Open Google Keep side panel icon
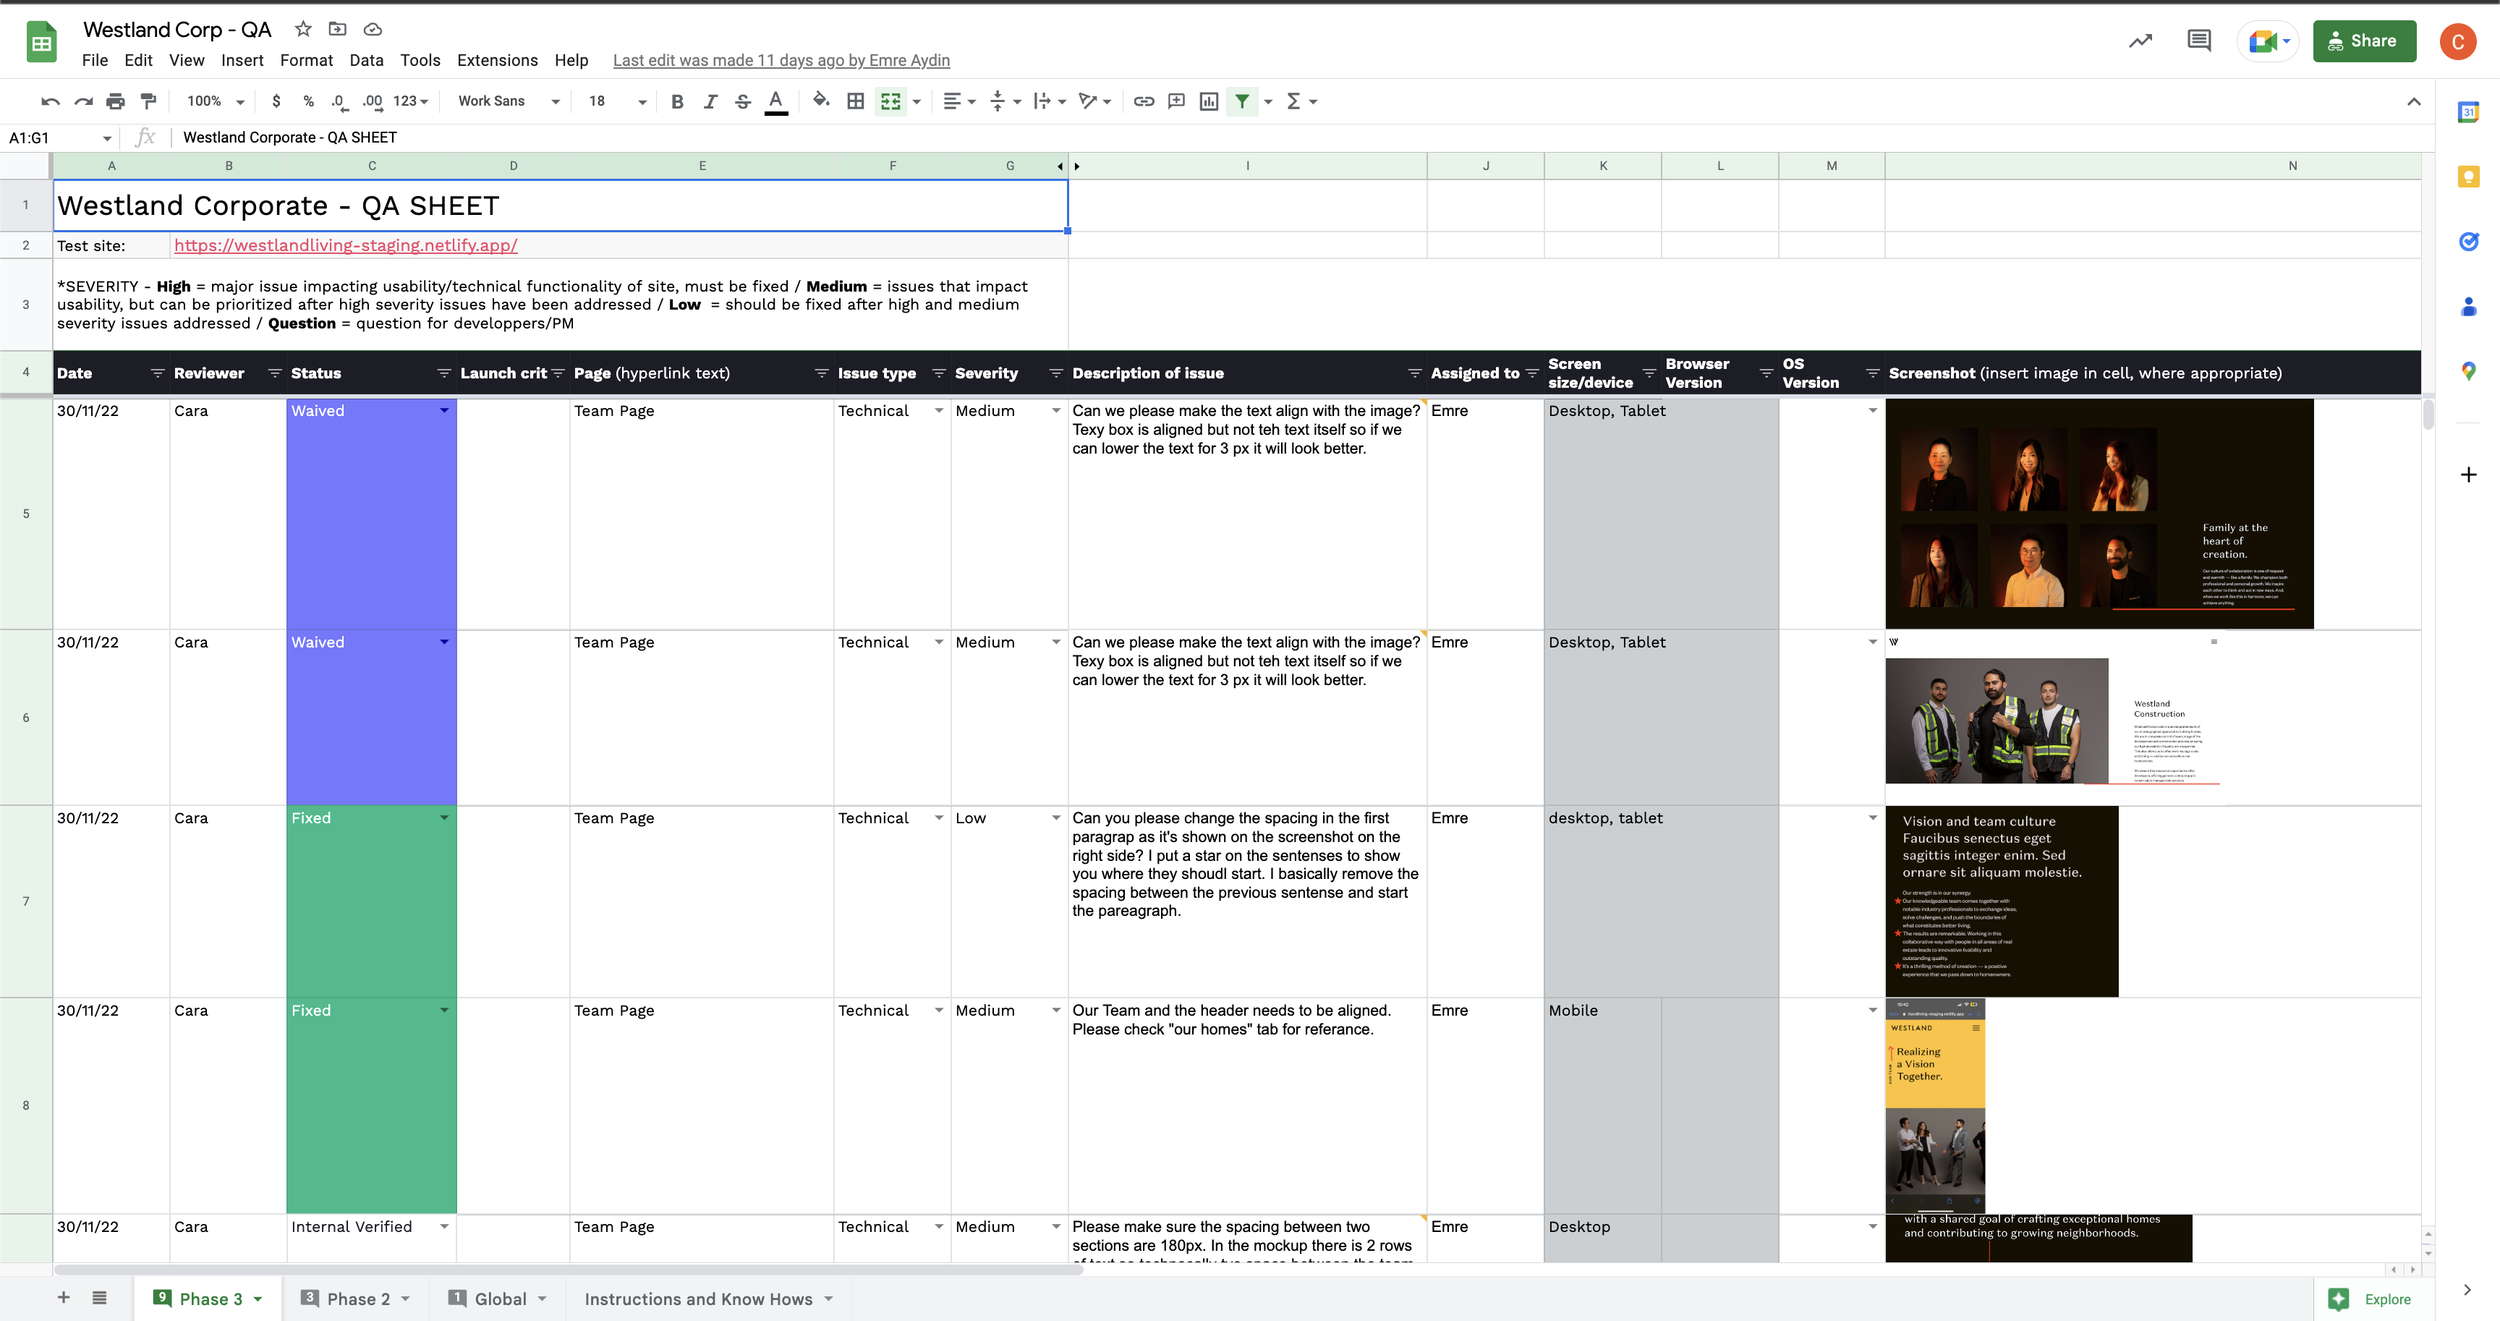 point(2468,177)
